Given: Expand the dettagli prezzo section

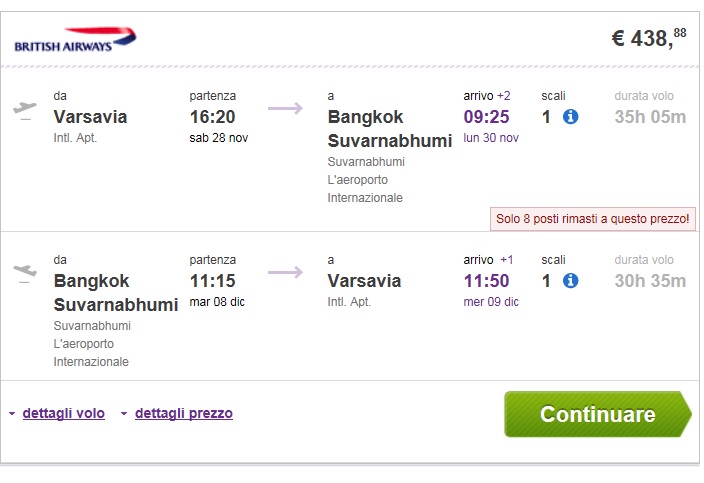Looking at the screenshot, I should (x=184, y=413).
